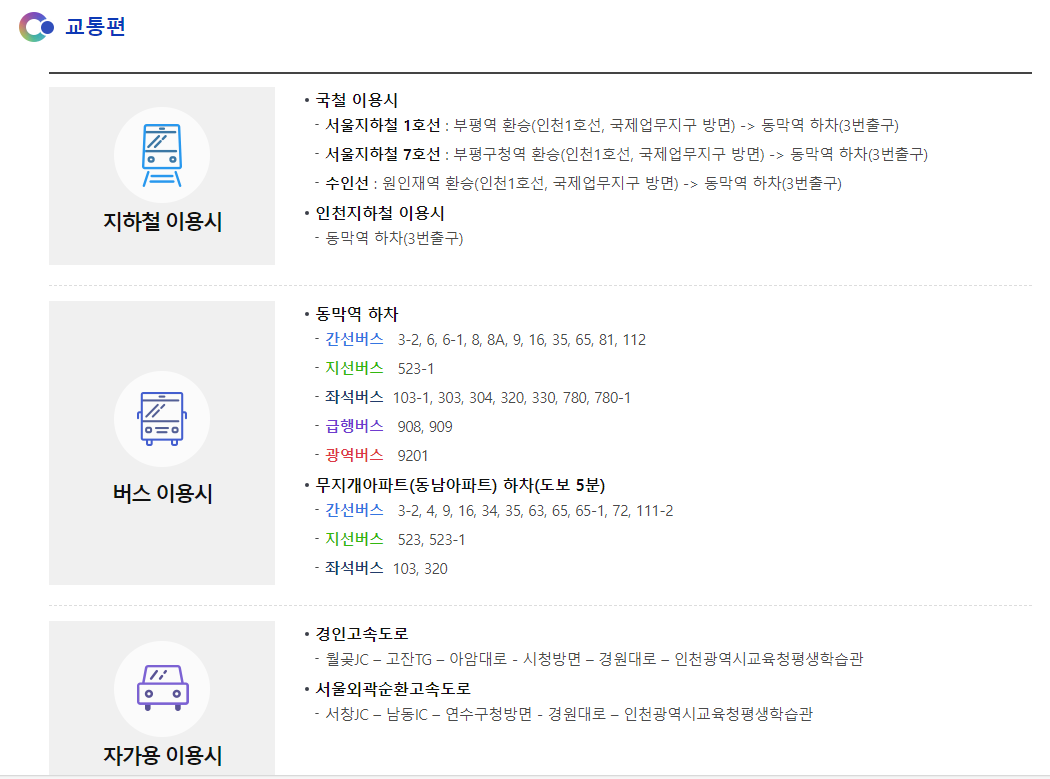This screenshot has height=779, width=1050.
Task: Click the subway train icon
Action: (161, 155)
